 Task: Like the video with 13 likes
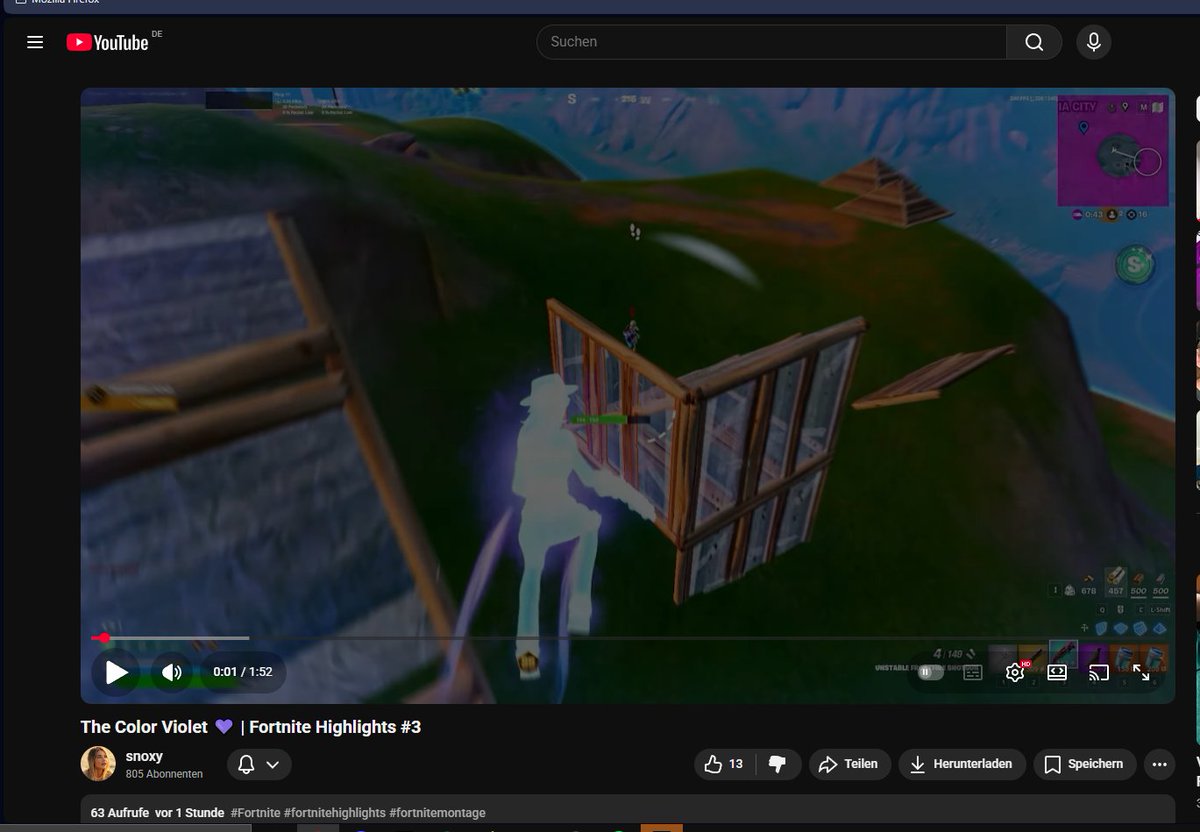(725, 764)
